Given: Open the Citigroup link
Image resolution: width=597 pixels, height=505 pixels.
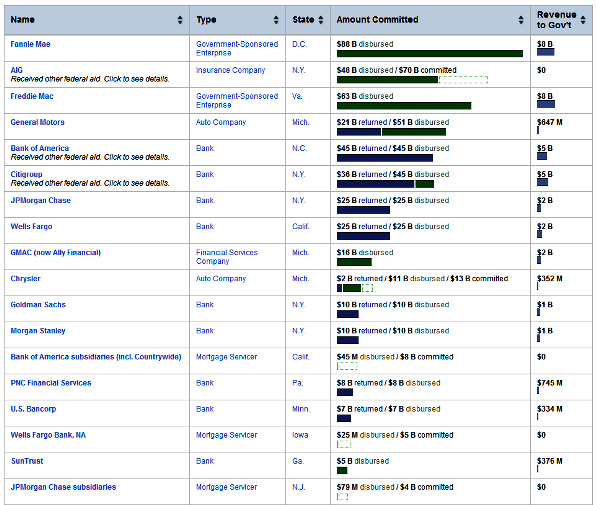Looking at the screenshot, I should pos(26,174).
